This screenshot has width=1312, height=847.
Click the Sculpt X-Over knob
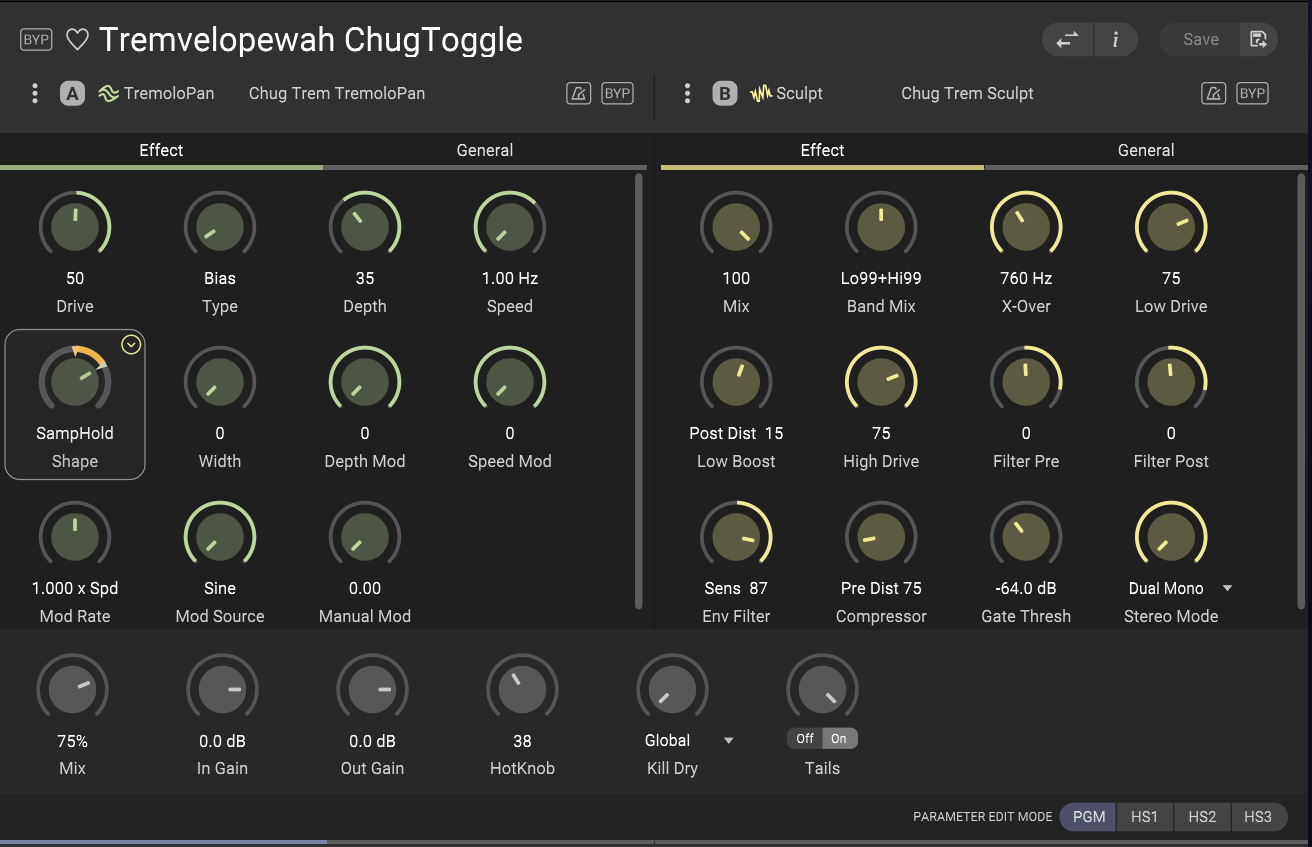coord(1026,227)
